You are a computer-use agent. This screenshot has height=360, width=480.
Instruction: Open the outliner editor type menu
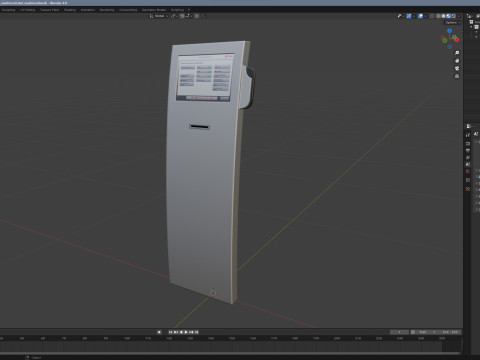pos(469,16)
